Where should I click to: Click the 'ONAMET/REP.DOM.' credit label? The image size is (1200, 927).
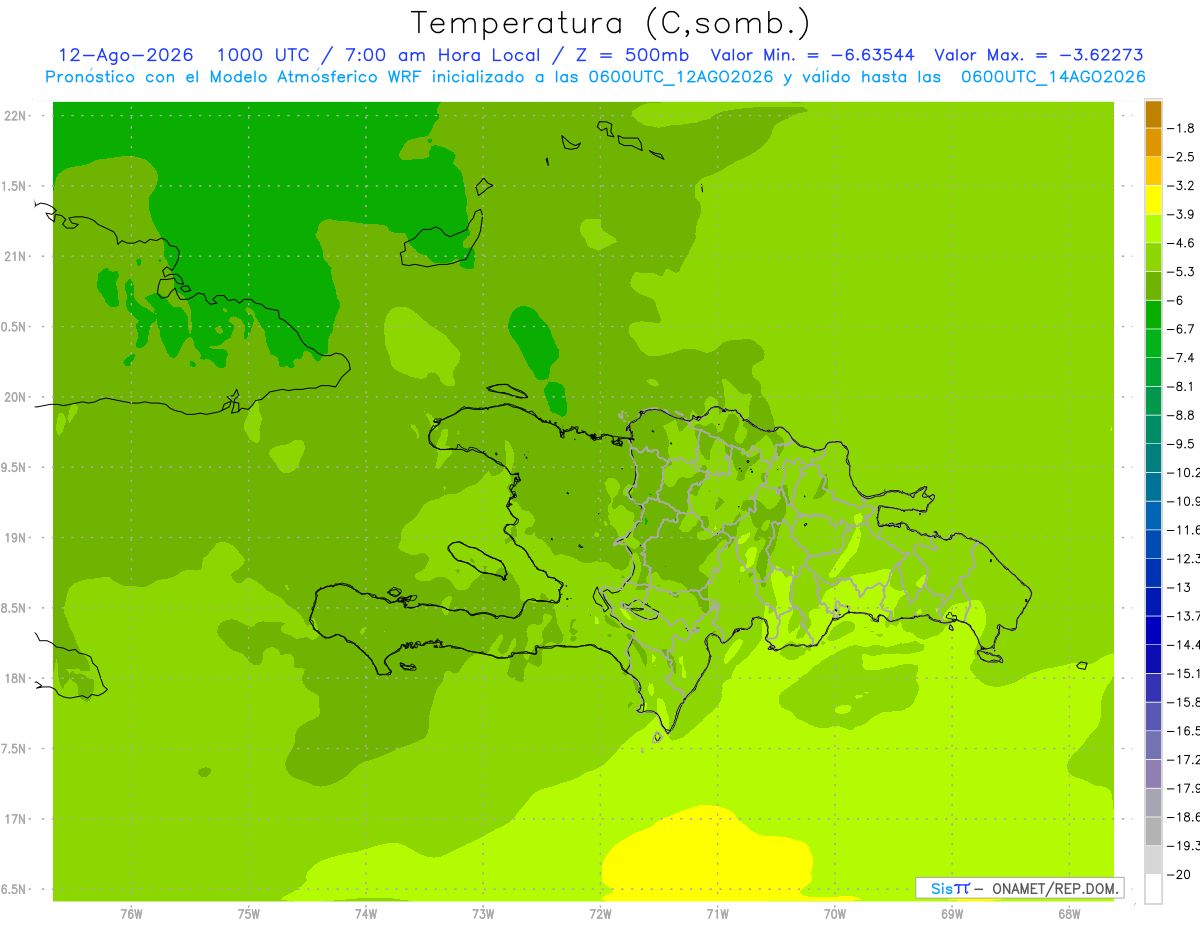[1053, 888]
